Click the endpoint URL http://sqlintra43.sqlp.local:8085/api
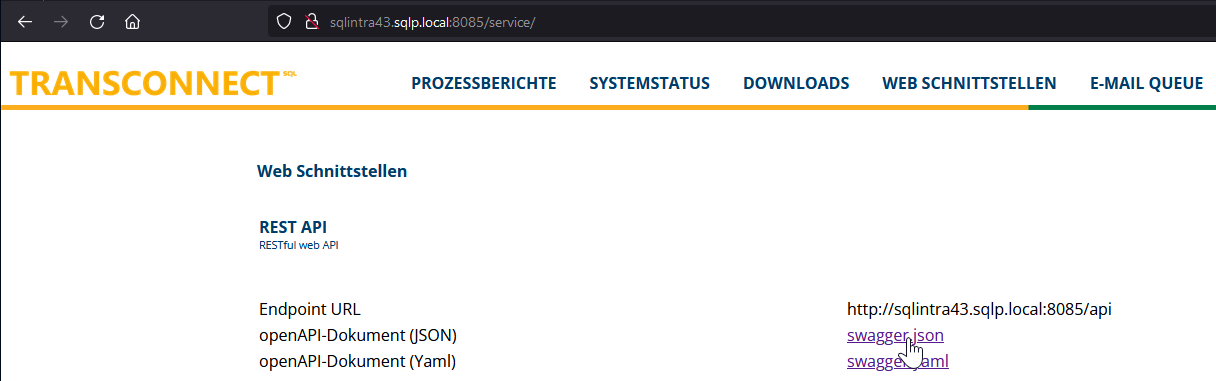The image size is (1216, 381). pyautogui.click(x=979, y=309)
